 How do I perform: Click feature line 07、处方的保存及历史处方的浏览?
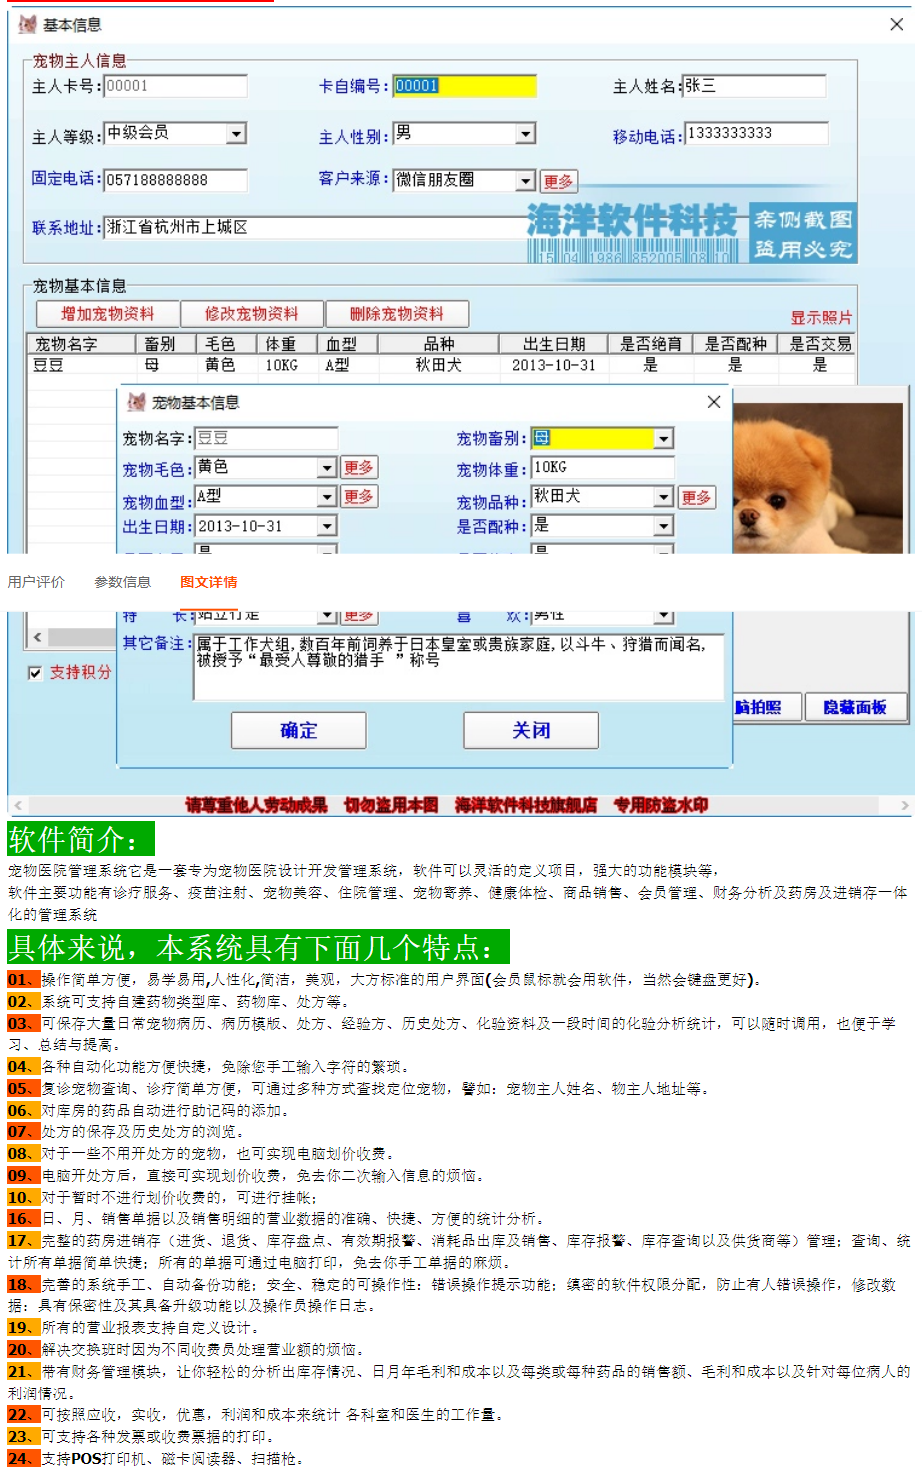click(127, 1131)
